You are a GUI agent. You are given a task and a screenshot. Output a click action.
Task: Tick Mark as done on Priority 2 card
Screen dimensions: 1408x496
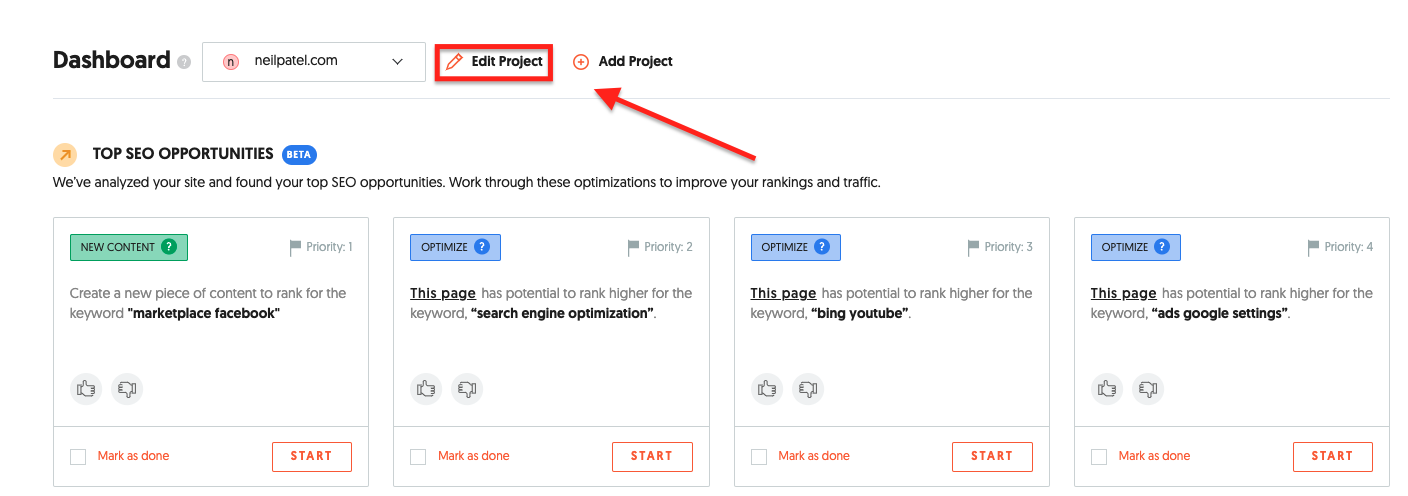point(419,457)
